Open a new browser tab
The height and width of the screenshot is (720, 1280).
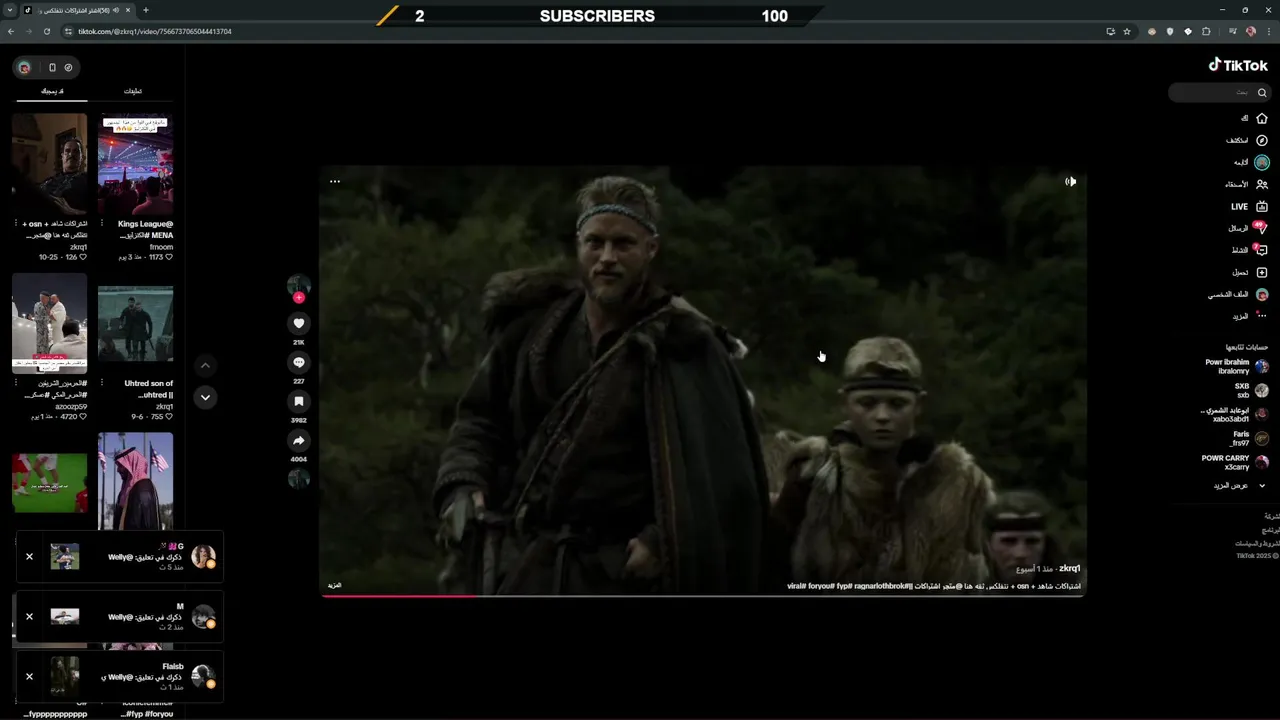(146, 10)
